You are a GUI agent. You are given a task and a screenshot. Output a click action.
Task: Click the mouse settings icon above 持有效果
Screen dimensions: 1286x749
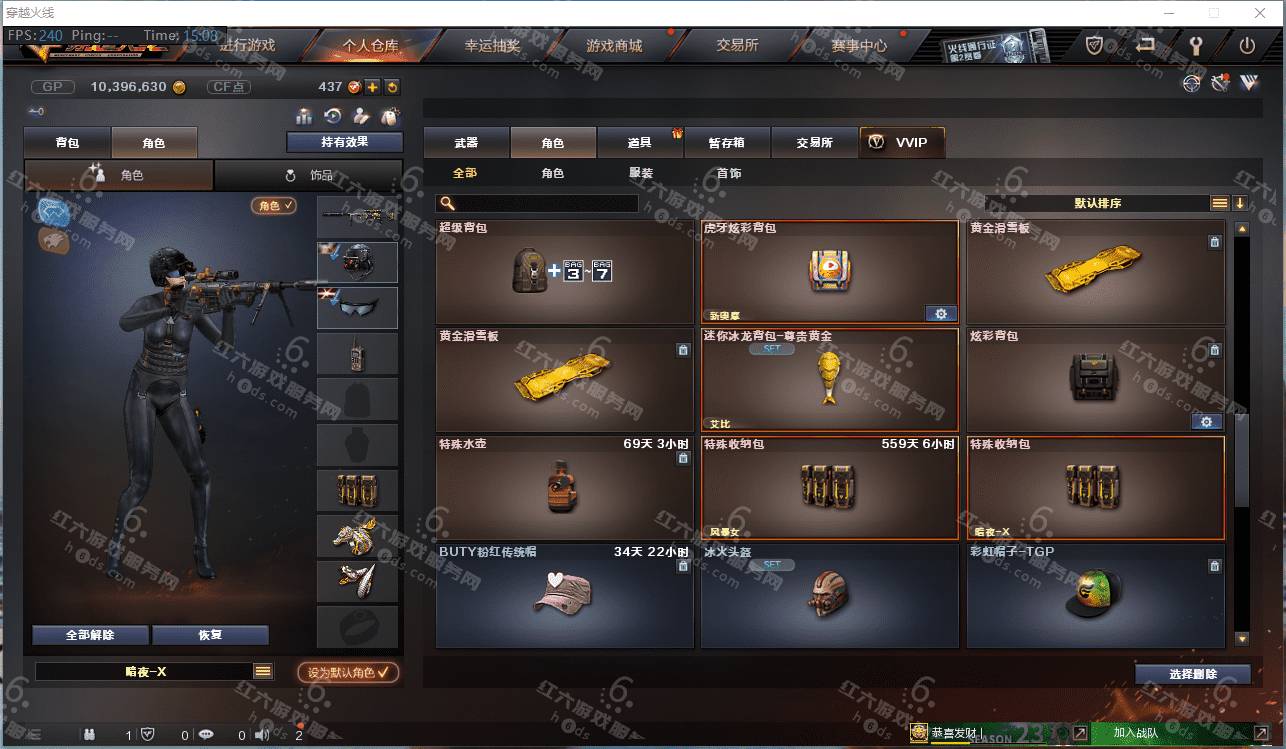(x=391, y=116)
